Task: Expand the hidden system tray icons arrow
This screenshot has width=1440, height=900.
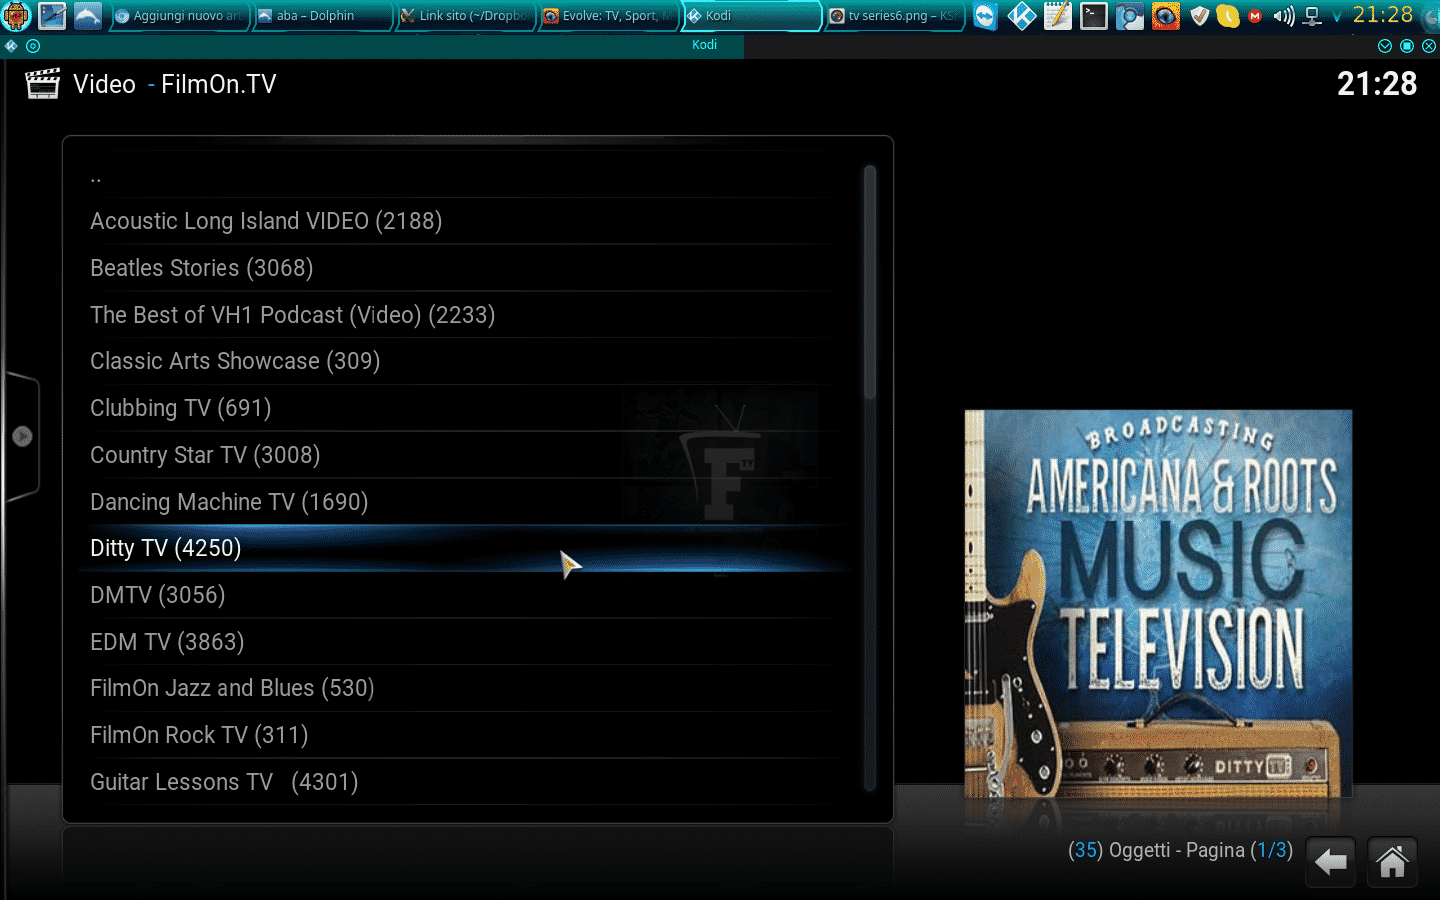Action: click(1337, 17)
